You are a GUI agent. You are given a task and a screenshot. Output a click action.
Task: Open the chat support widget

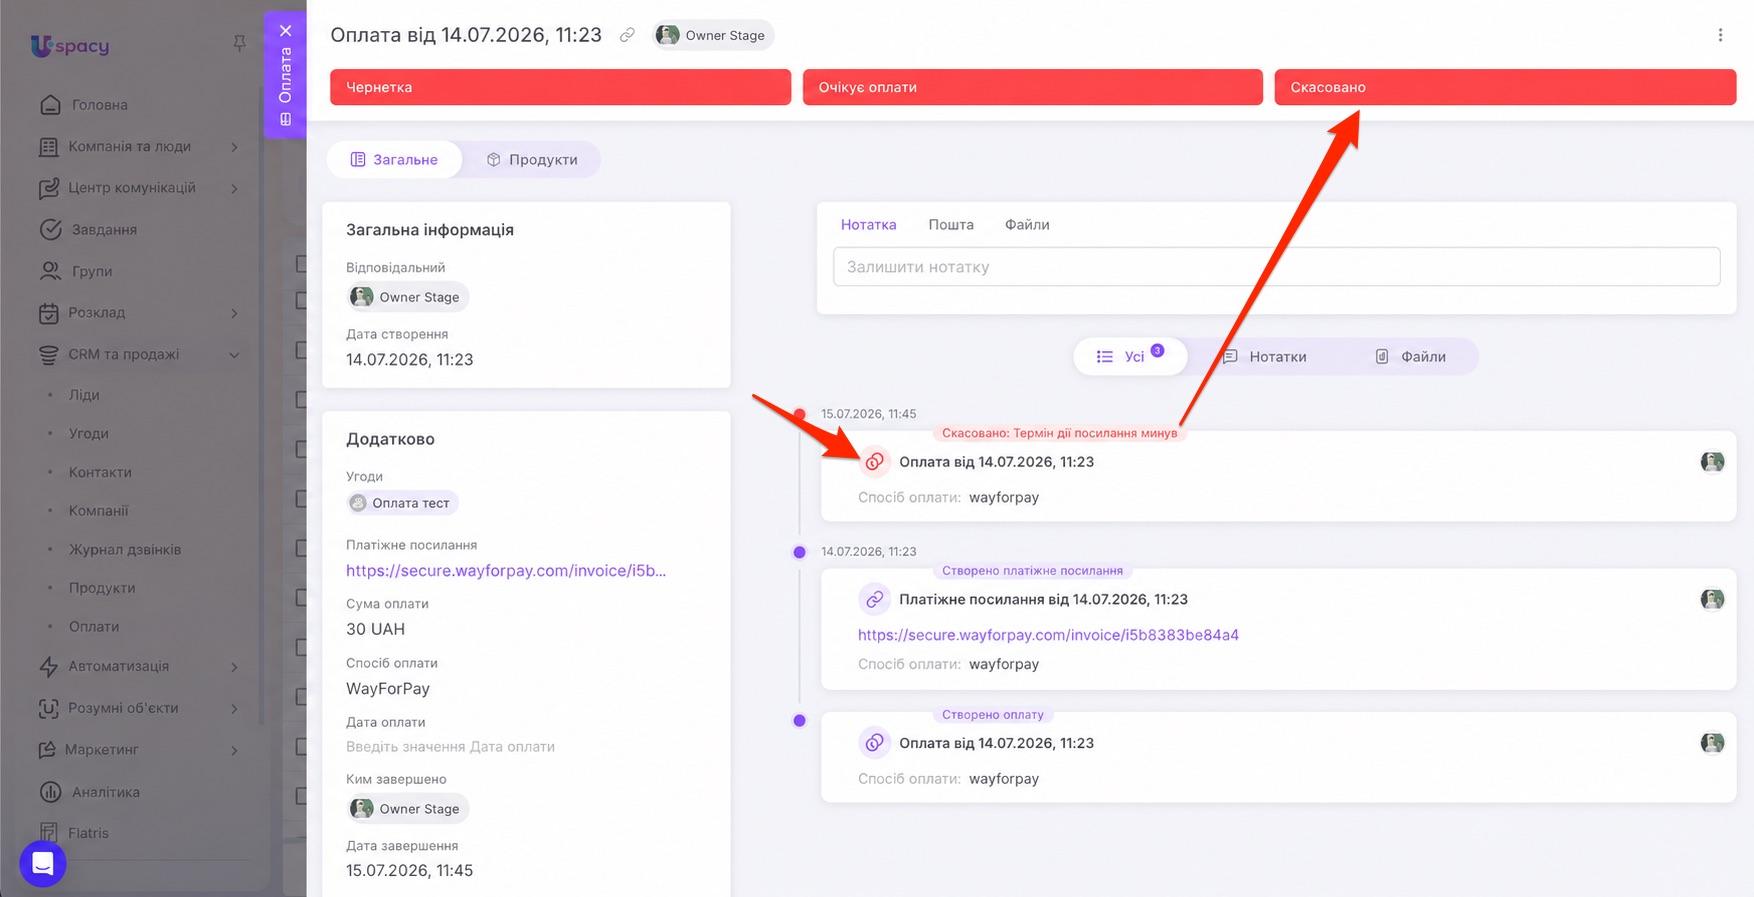pyautogui.click(x=43, y=863)
